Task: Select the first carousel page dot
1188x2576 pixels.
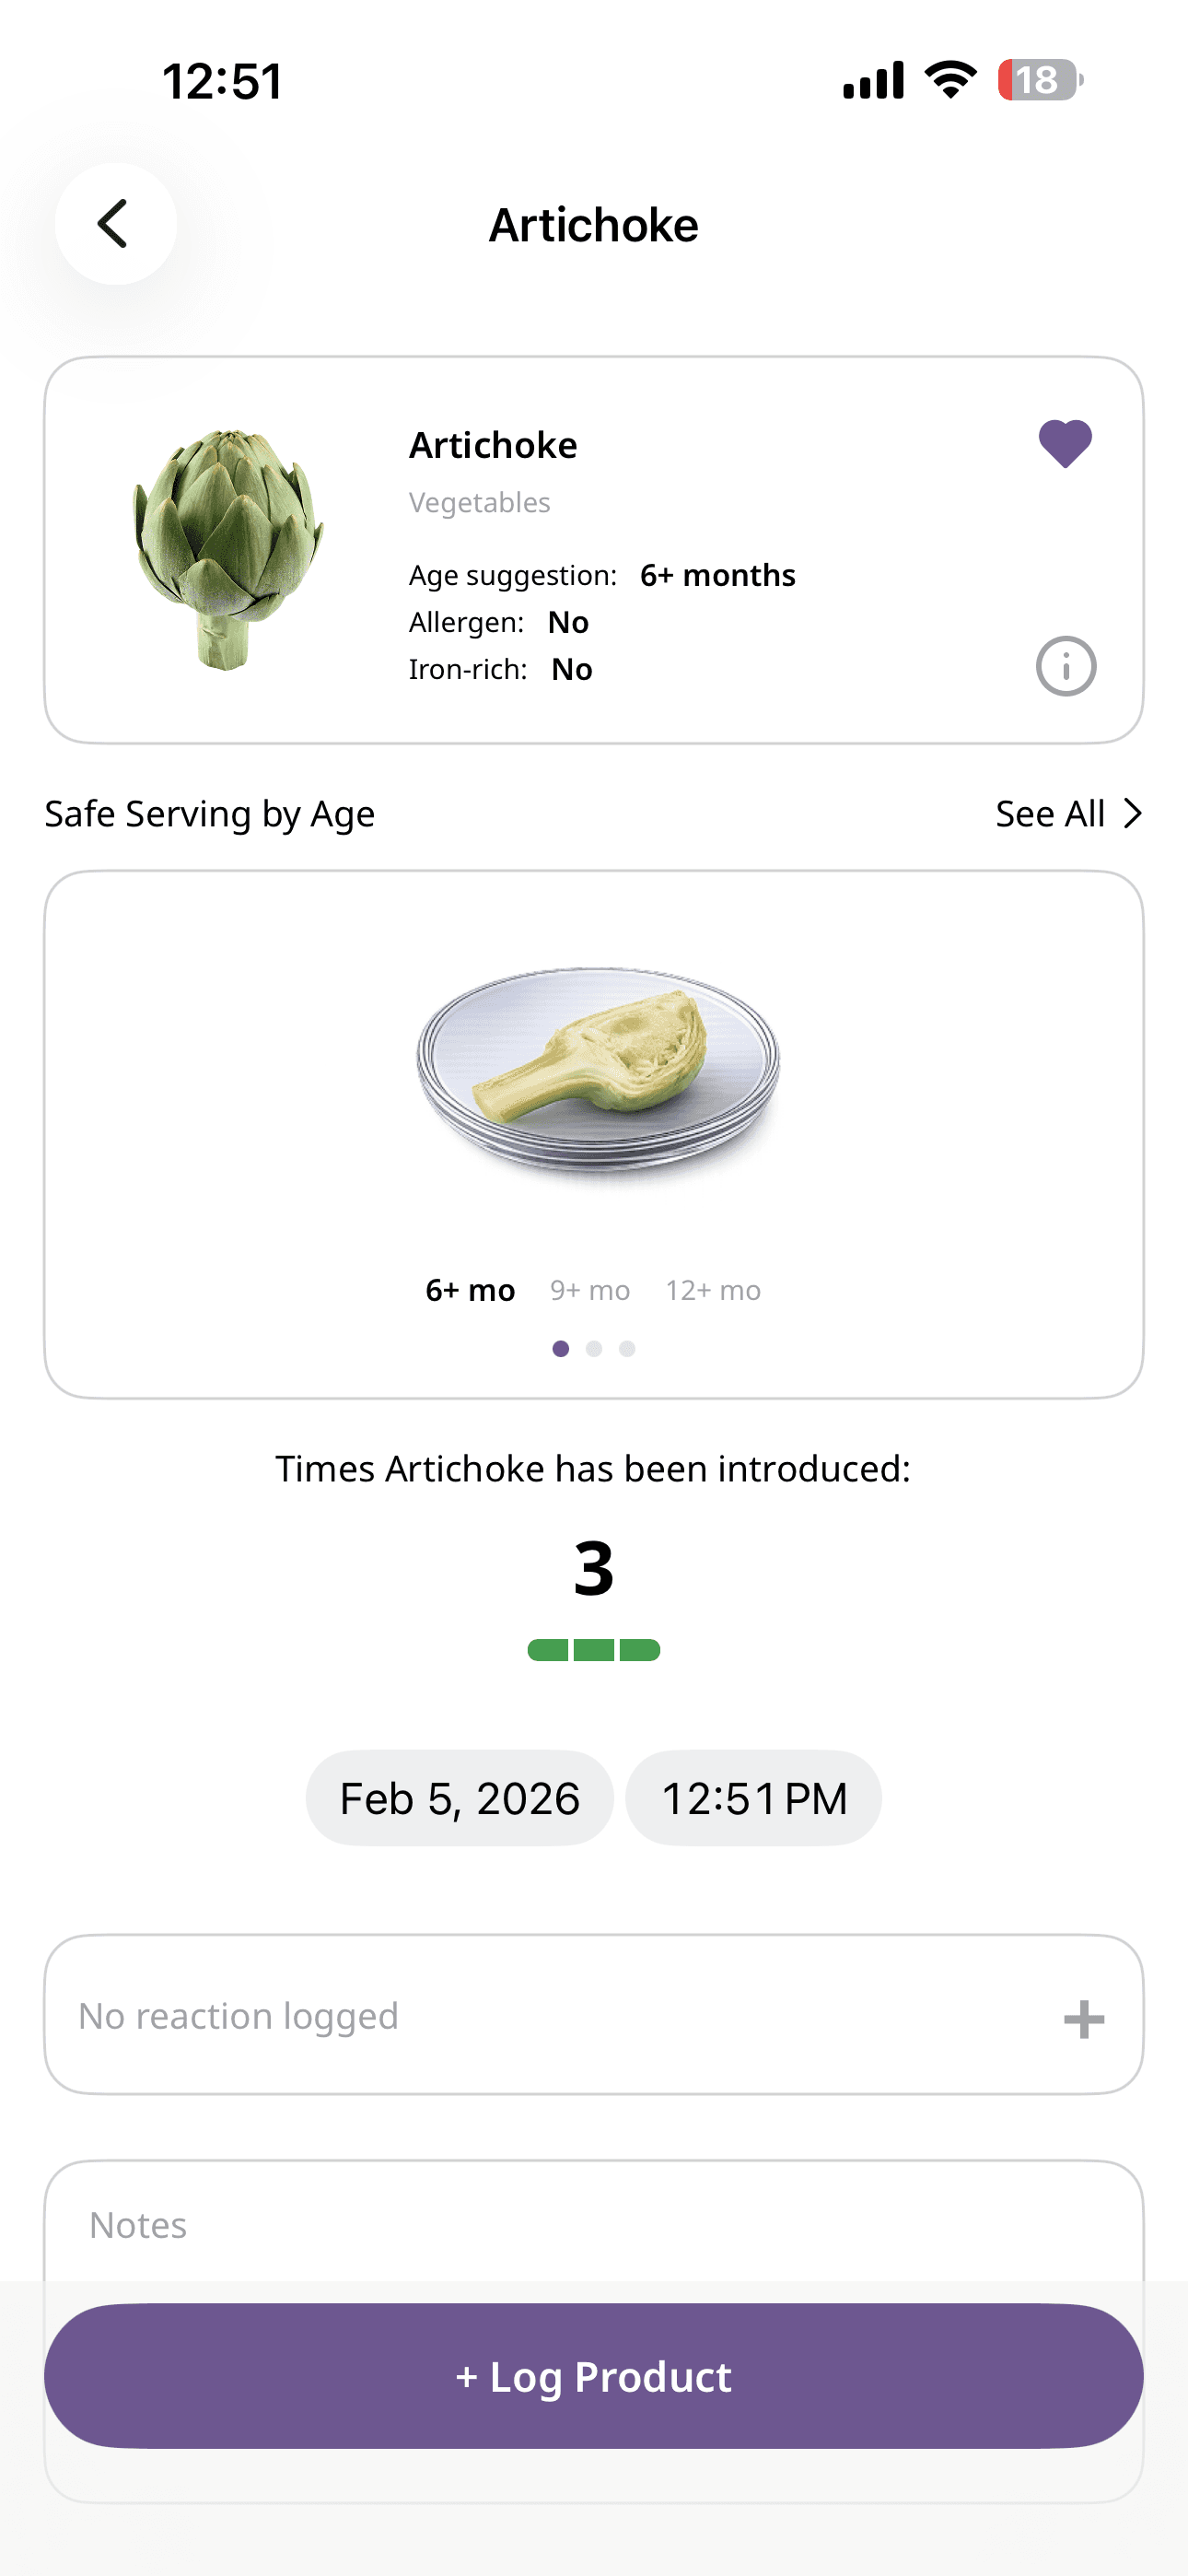Action: 561,1349
